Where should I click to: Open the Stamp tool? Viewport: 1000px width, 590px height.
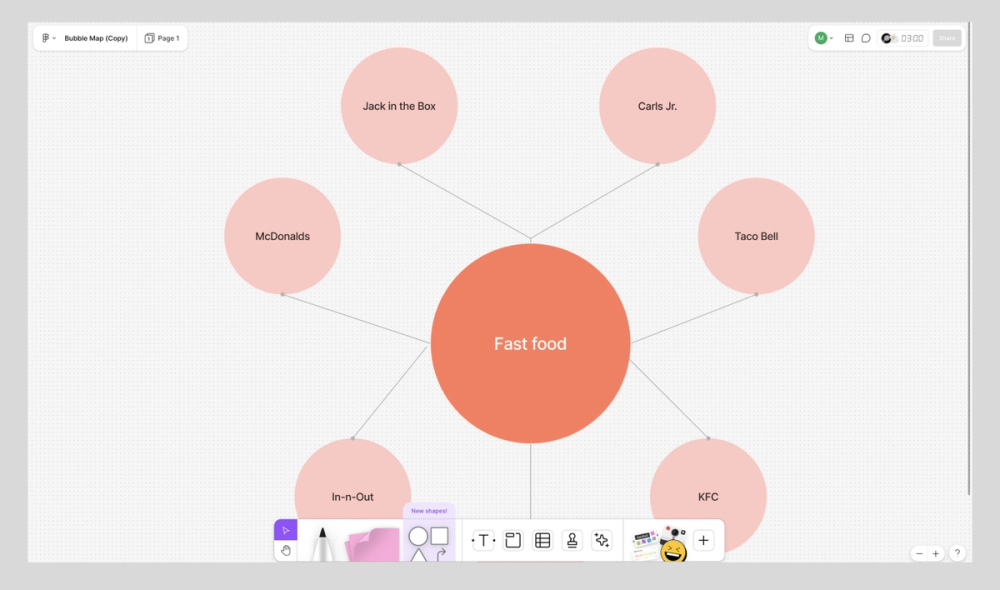point(571,539)
